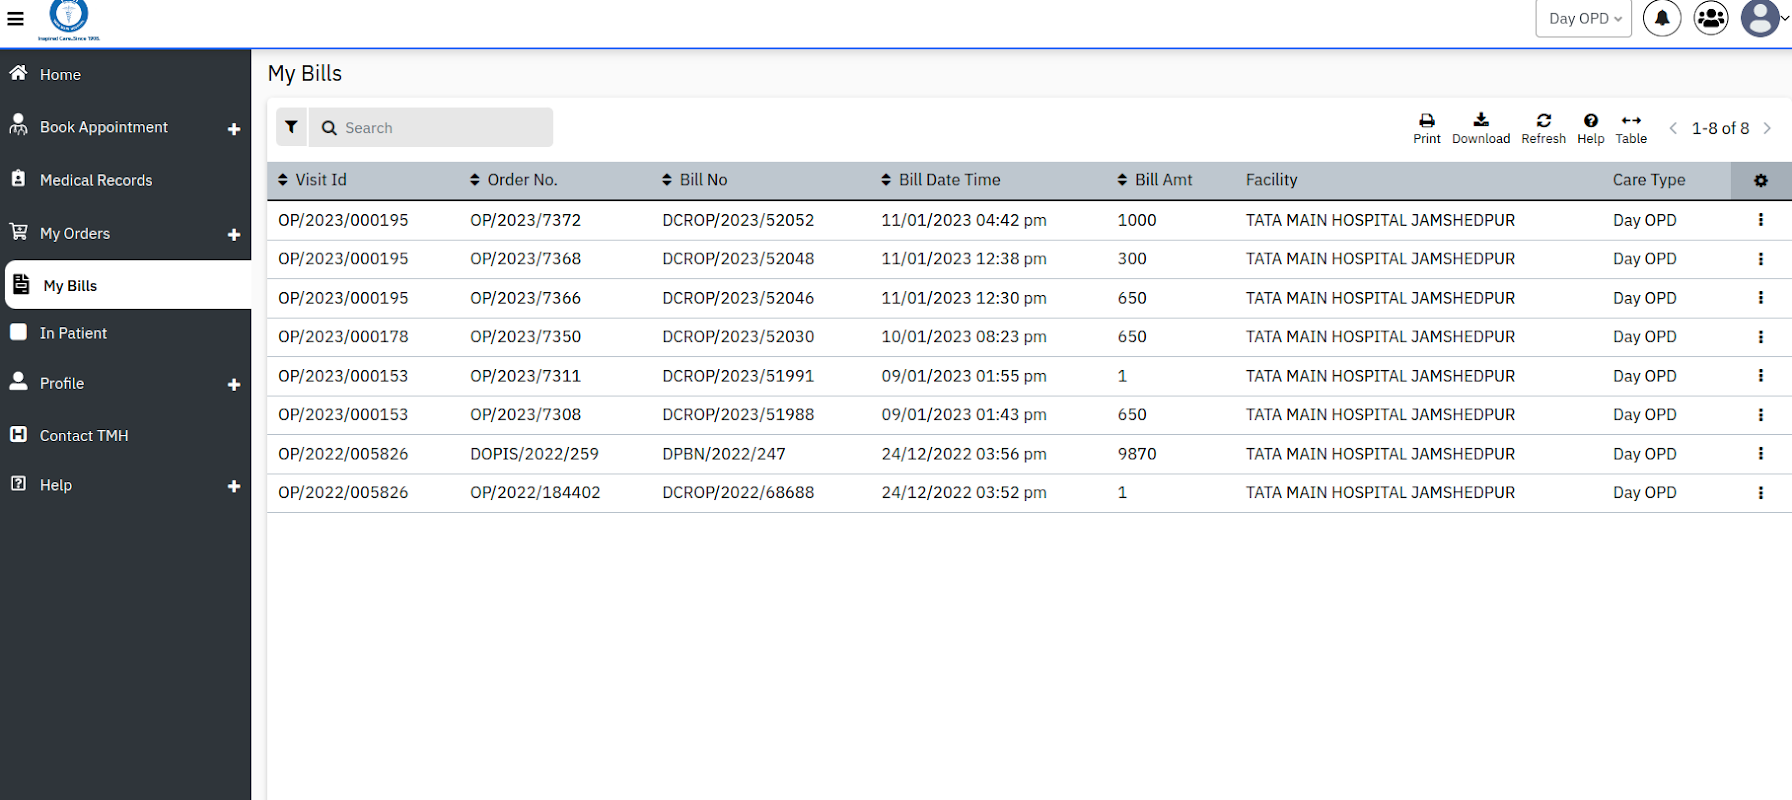Refresh the bills table
The height and width of the screenshot is (800, 1792).
pos(1543,128)
